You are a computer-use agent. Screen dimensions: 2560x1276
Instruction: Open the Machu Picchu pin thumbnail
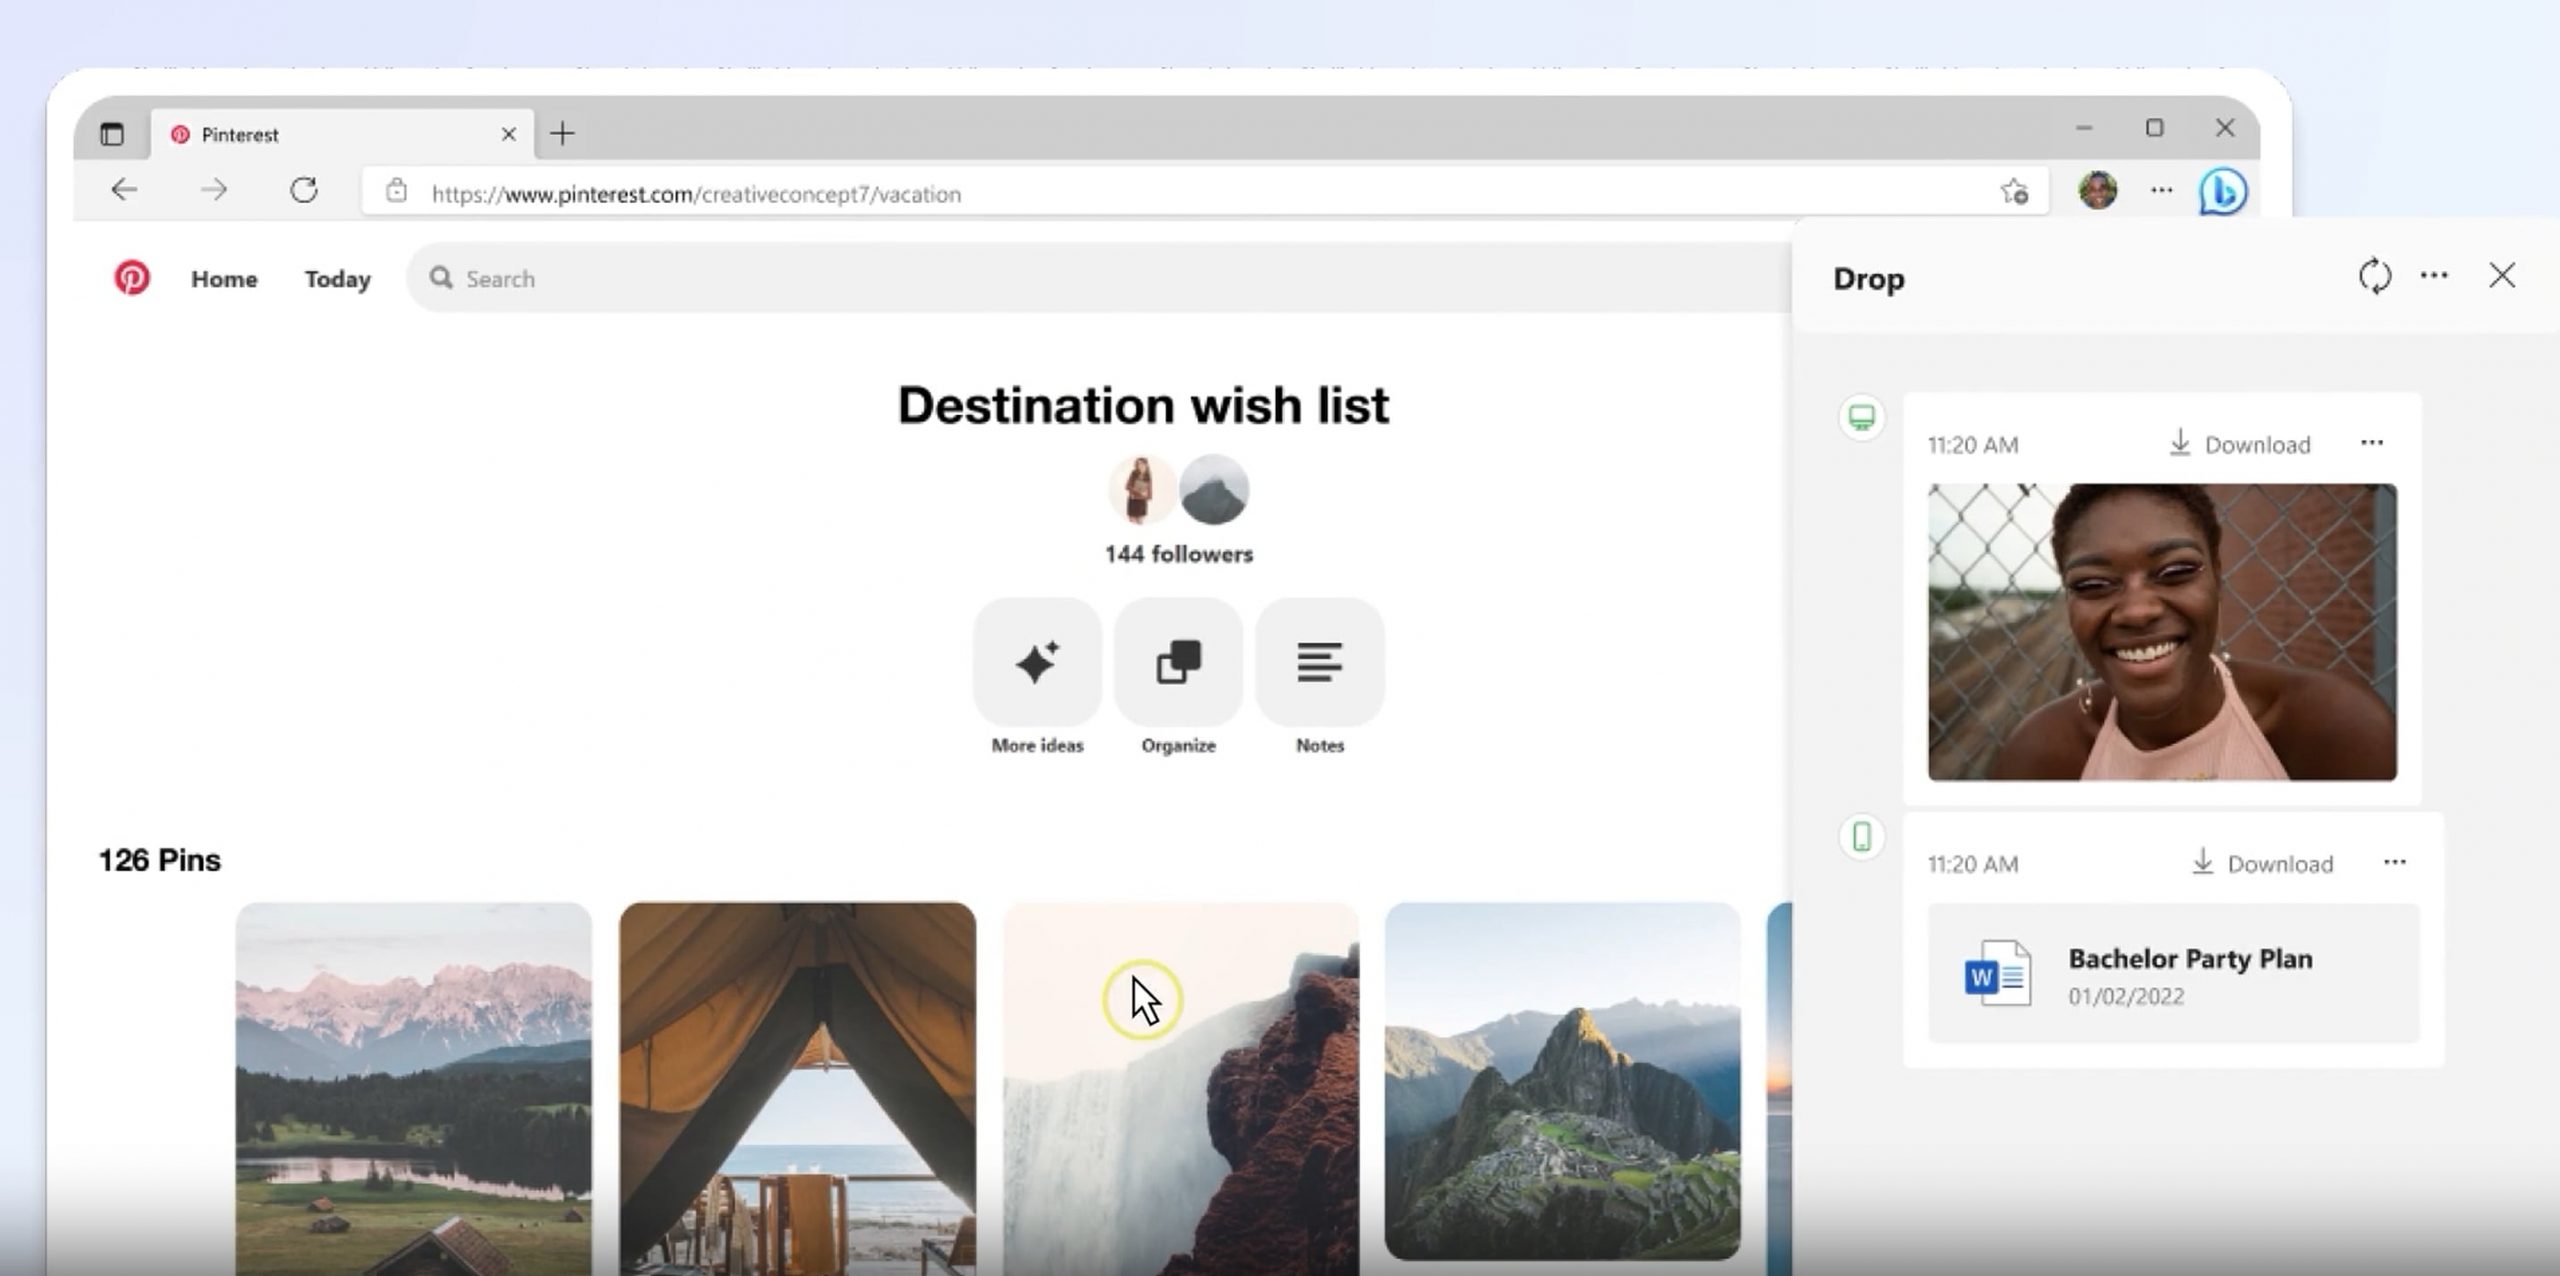[1562, 1081]
